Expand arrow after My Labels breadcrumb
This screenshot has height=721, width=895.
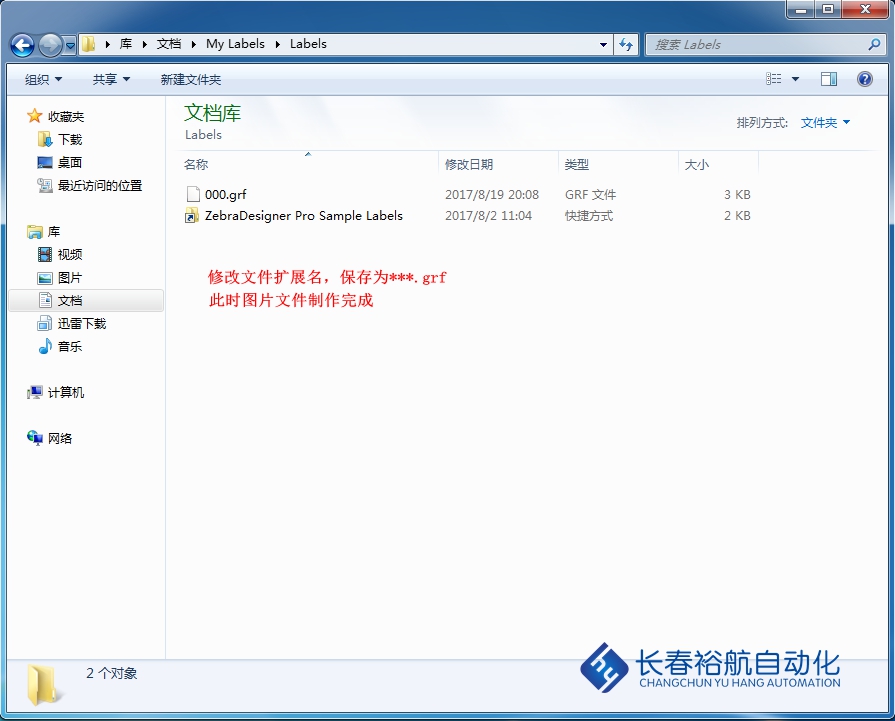pyautogui.click(x=277, y=44)
